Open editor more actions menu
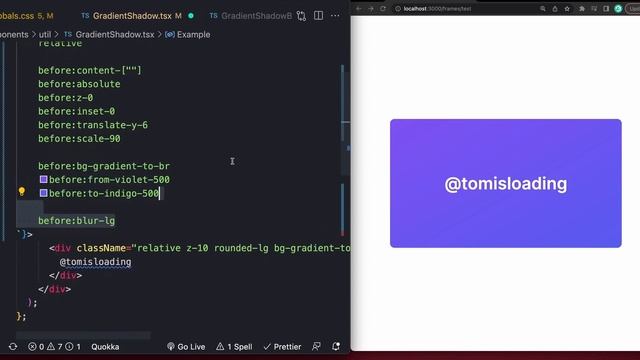Viewport: 640px width, 360px height. pyautogui.click(x=335, y=16)
